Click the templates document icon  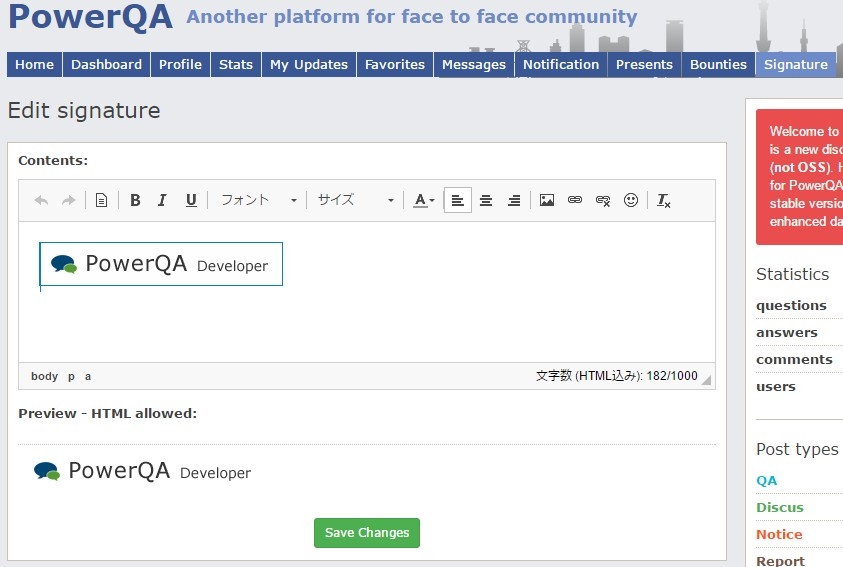101,200
